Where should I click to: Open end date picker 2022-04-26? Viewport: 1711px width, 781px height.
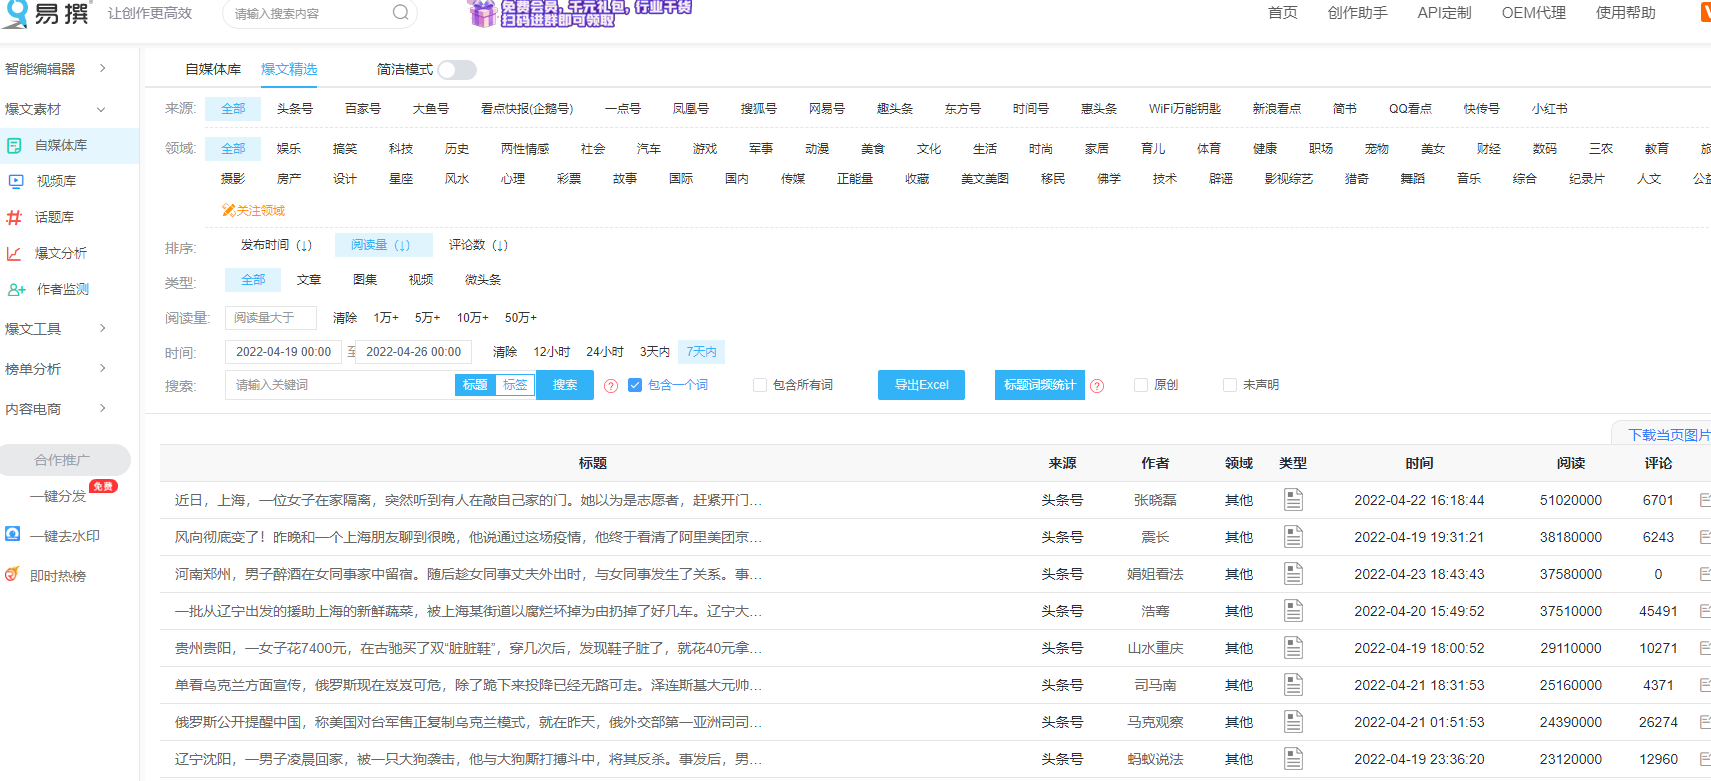[413, 352]
